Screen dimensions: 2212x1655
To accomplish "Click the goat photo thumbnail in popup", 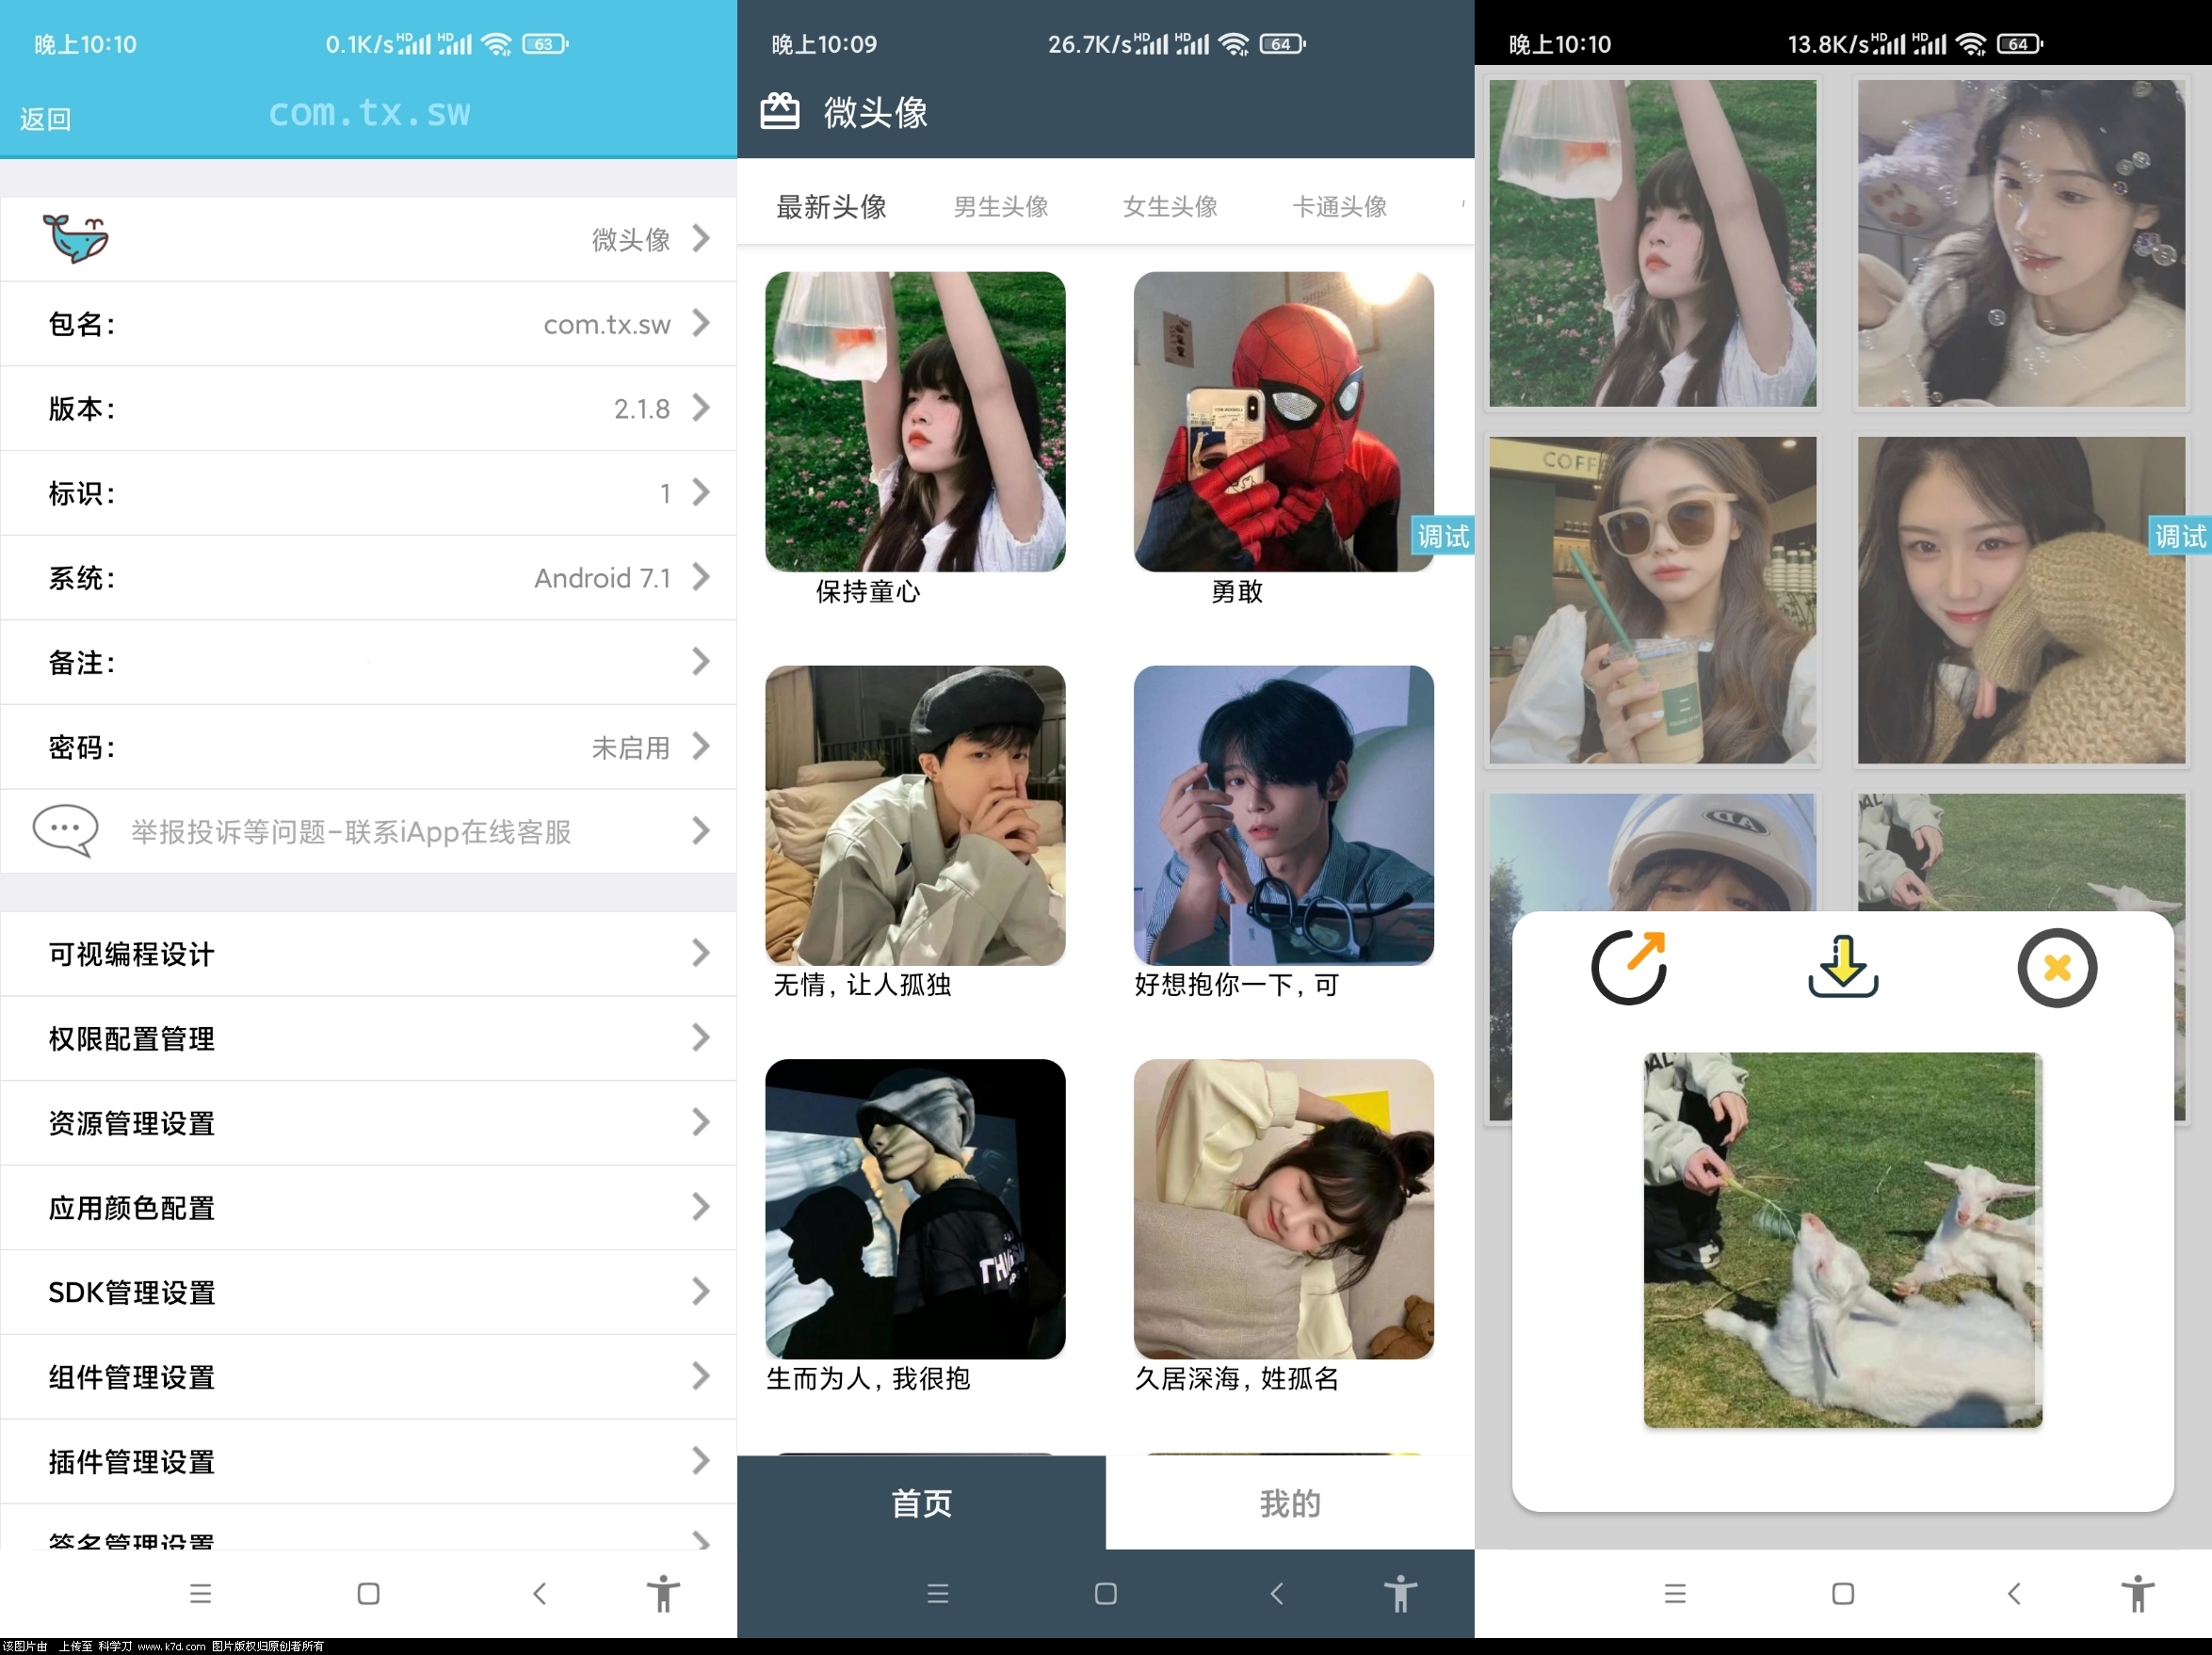I will pyautogui.click(x=1842, y=1240).
